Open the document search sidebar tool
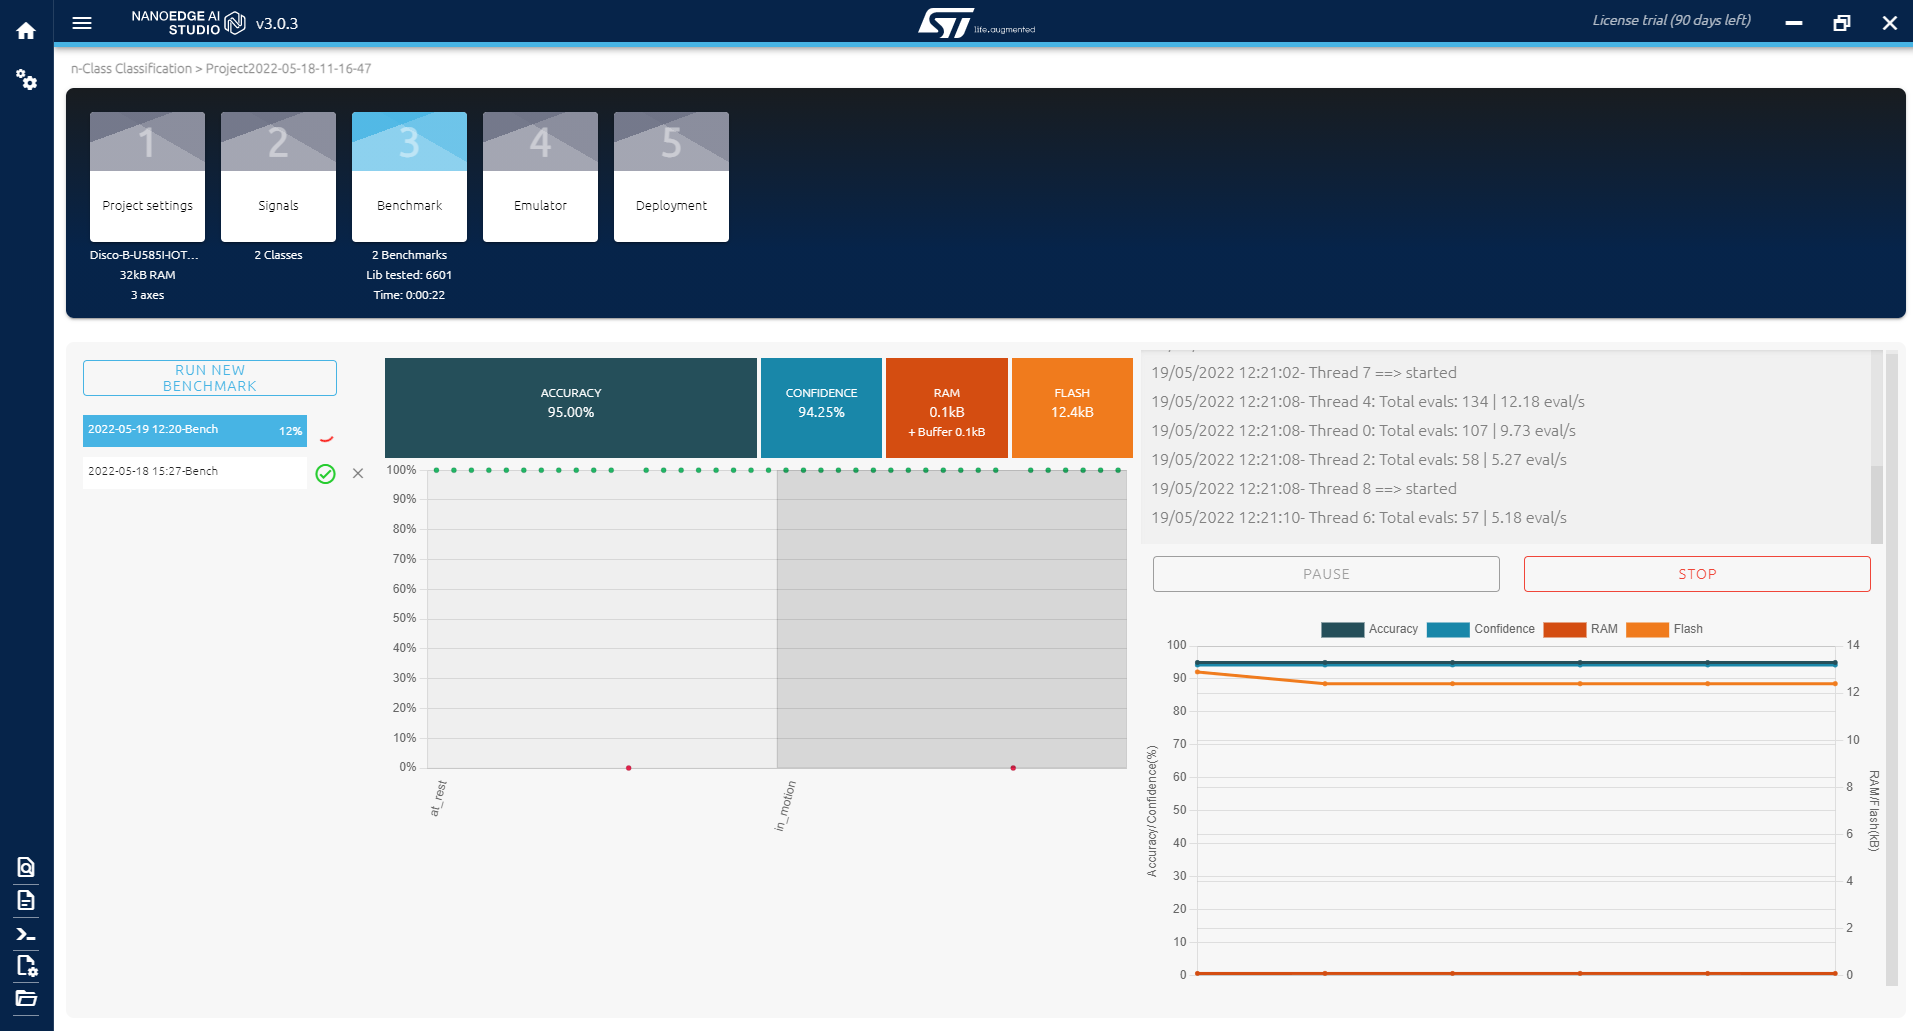The width and height of the screenshot is (1913, 1031). [25, 868]
